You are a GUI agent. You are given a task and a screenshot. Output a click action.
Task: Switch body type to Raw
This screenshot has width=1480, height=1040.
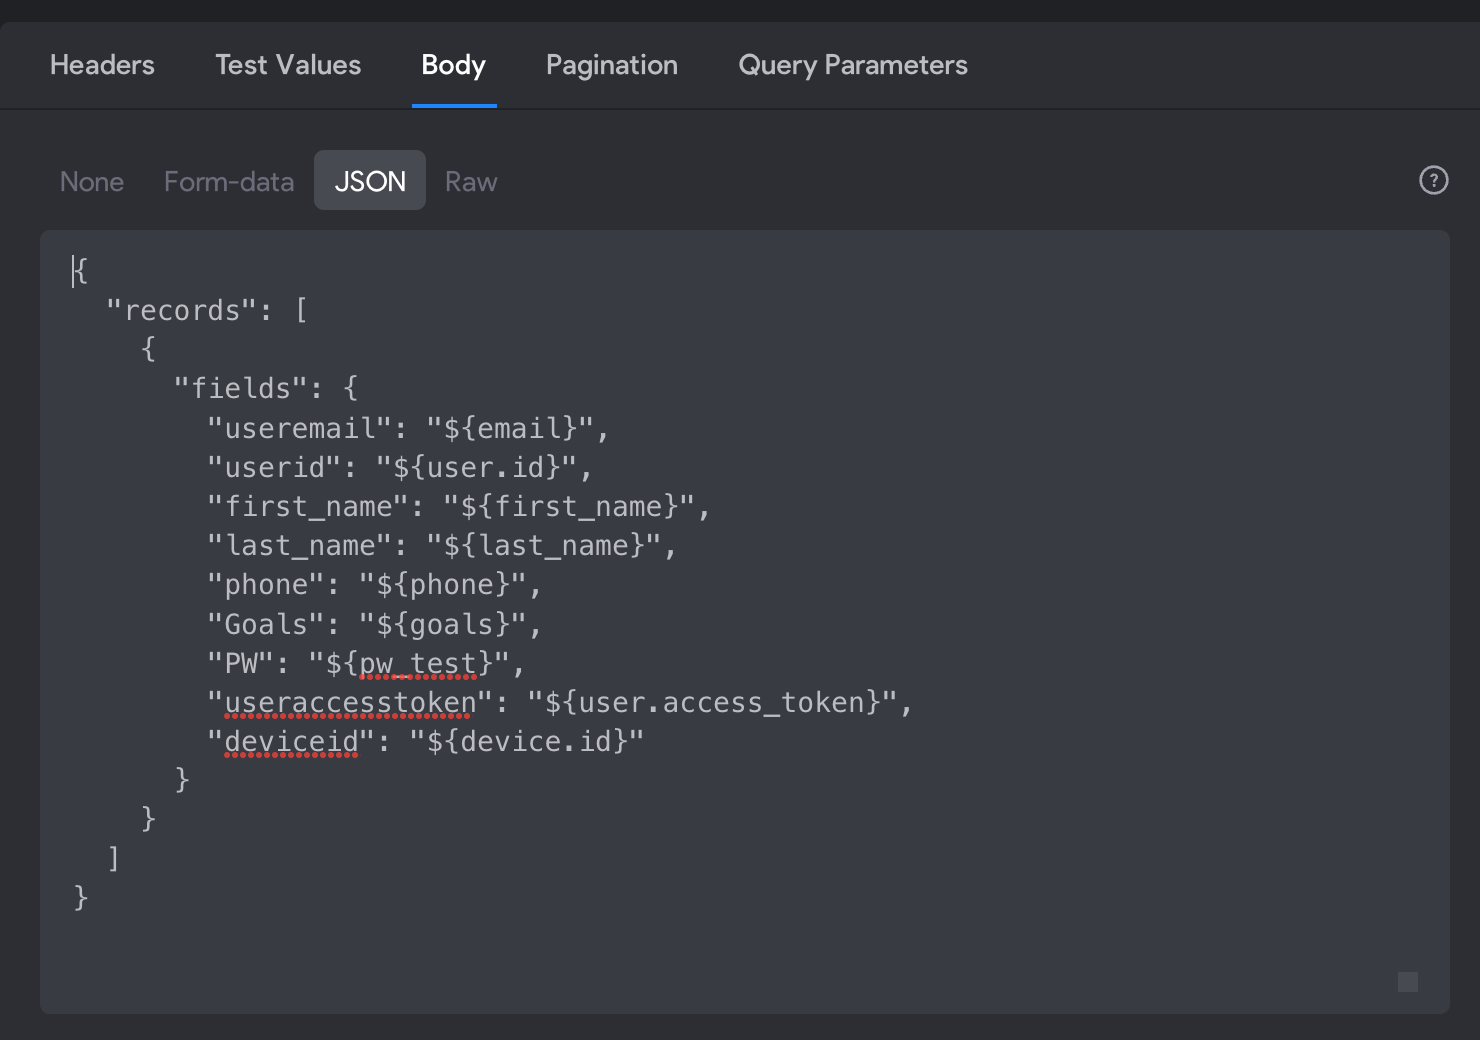pos(471,181)
